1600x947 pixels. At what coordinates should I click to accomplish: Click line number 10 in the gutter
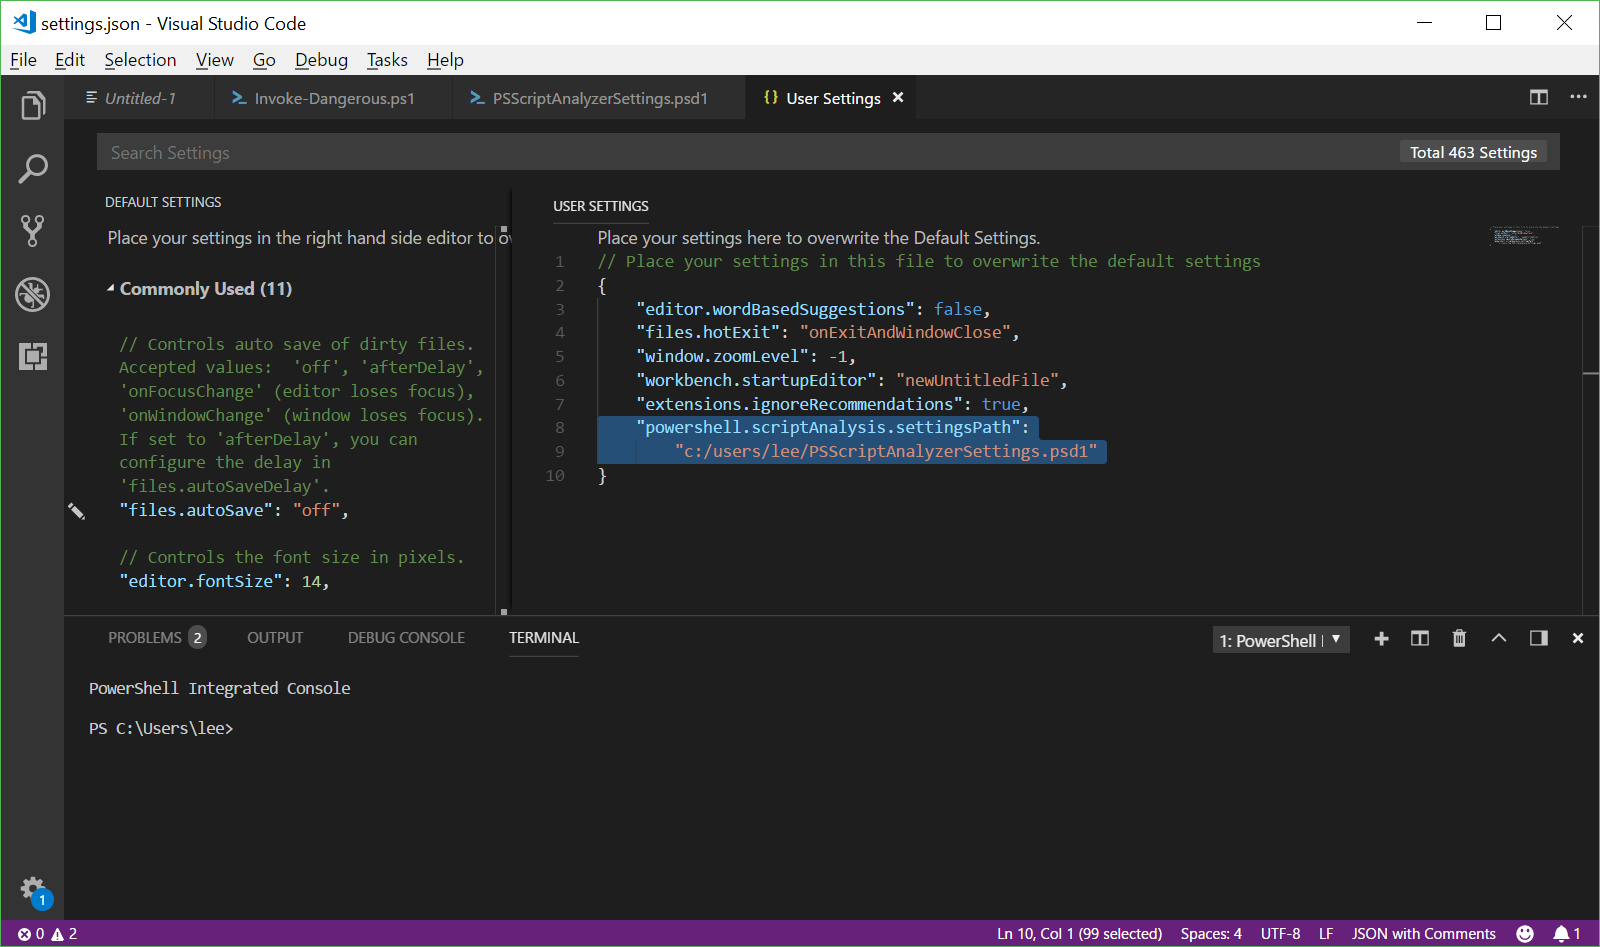[555, 476]
